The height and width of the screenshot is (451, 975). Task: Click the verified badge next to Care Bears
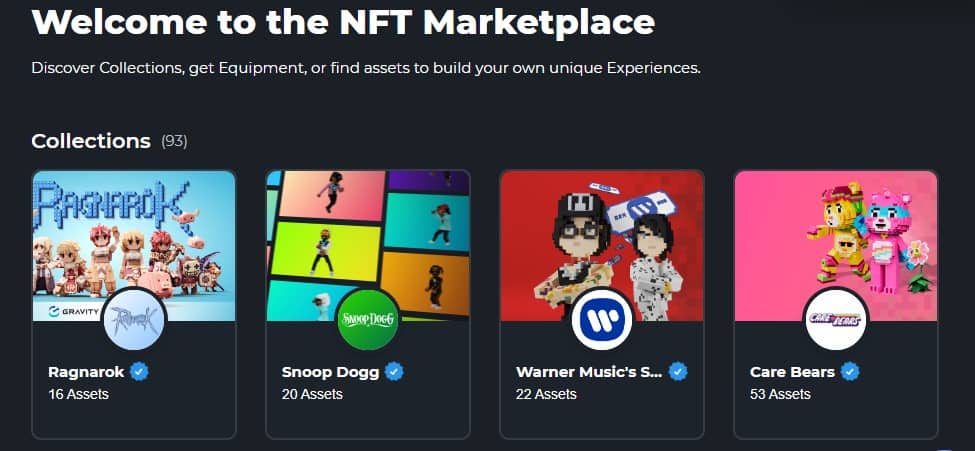(850, 372)
